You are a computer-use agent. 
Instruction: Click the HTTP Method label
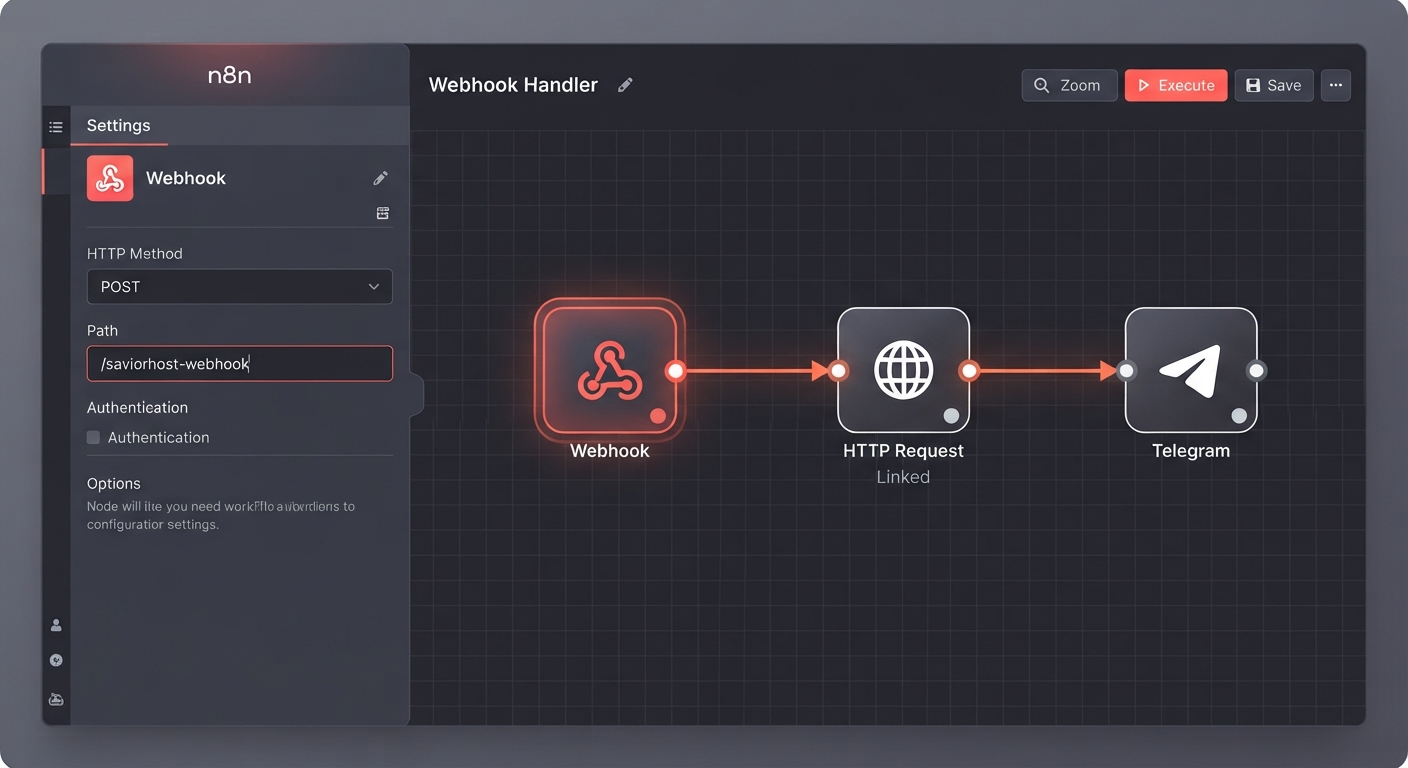[x=135, y=253]
